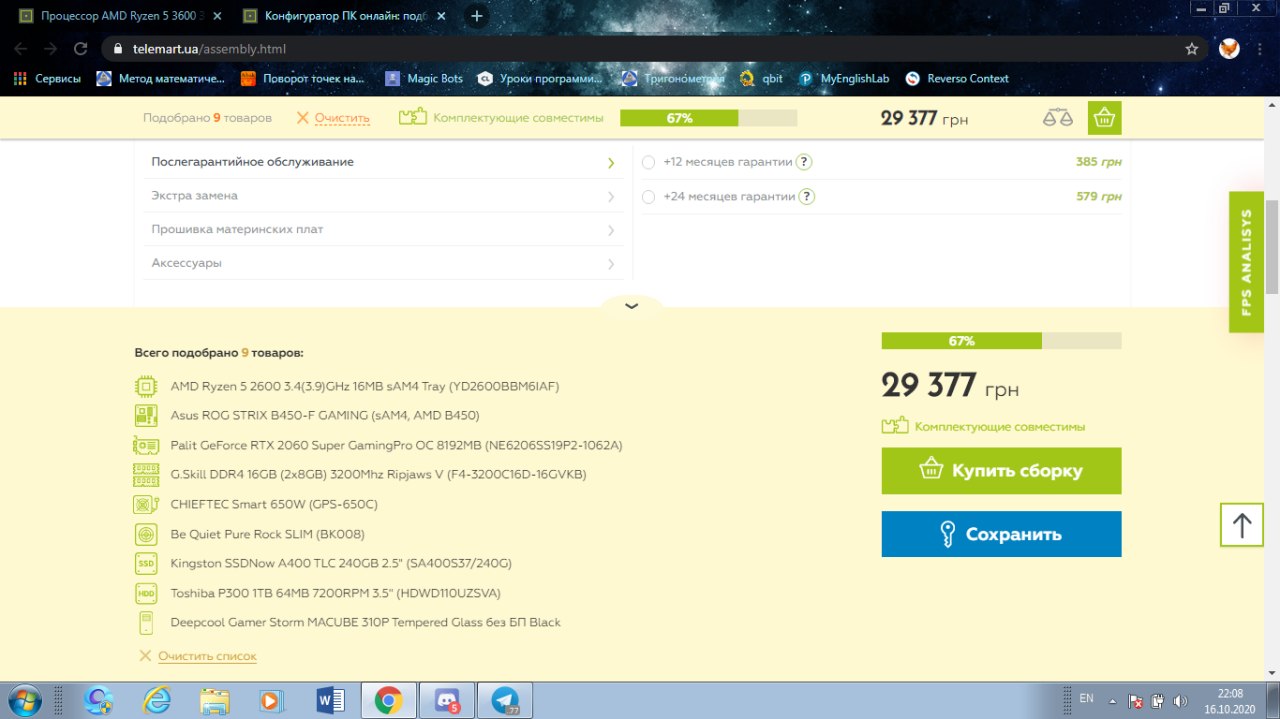Click the help icon next to +12 месяцев гарантии
Screen dimensions: 1280x719
pos(804,162)
